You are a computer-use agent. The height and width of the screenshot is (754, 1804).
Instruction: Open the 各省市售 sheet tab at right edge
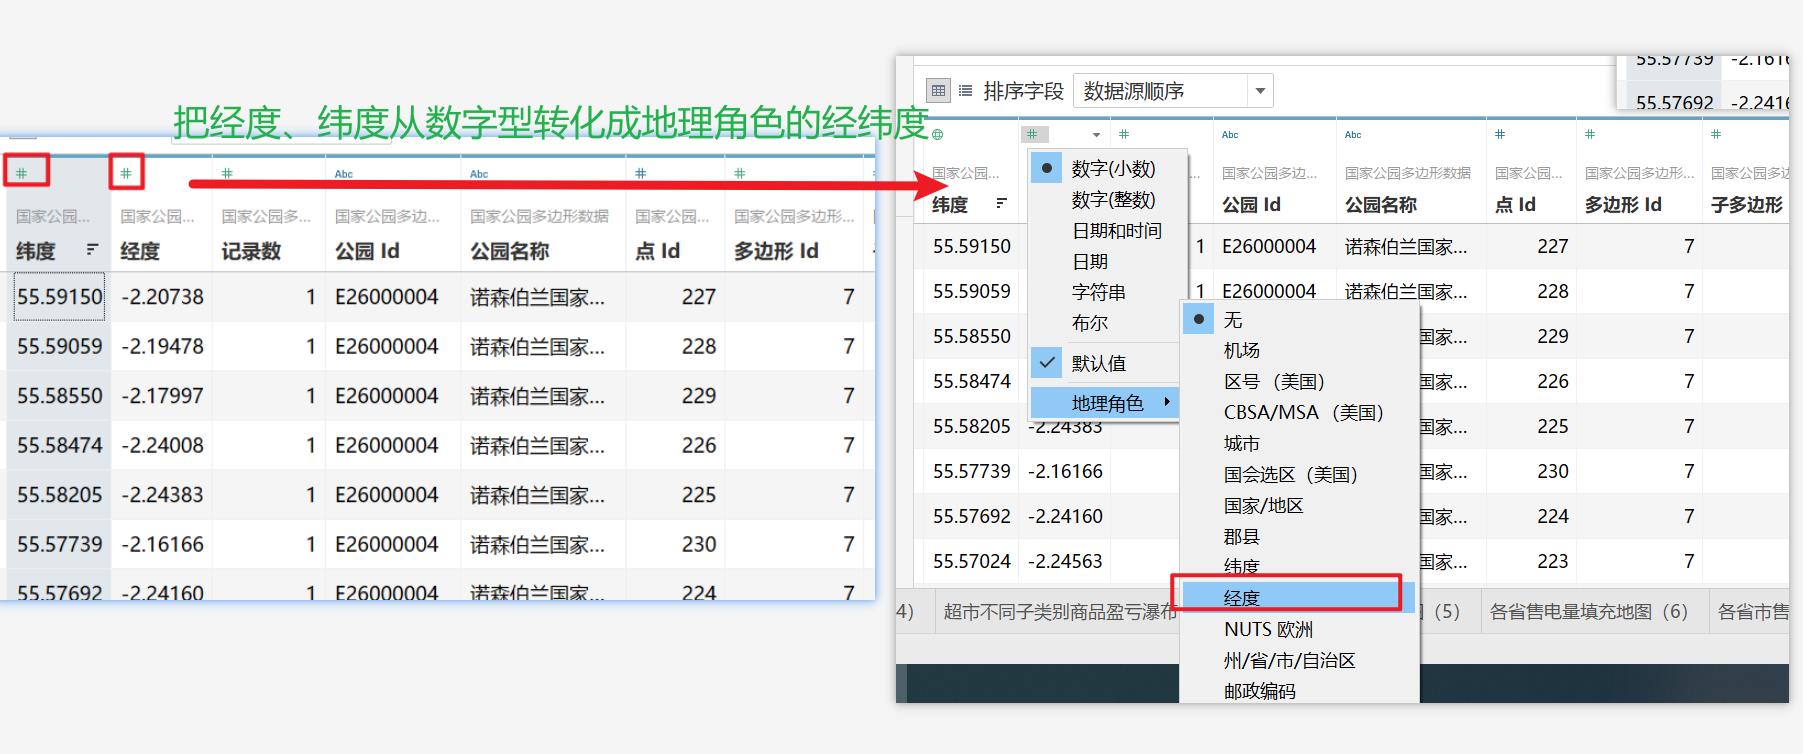pyautogui.click(x=1752, y=611)
